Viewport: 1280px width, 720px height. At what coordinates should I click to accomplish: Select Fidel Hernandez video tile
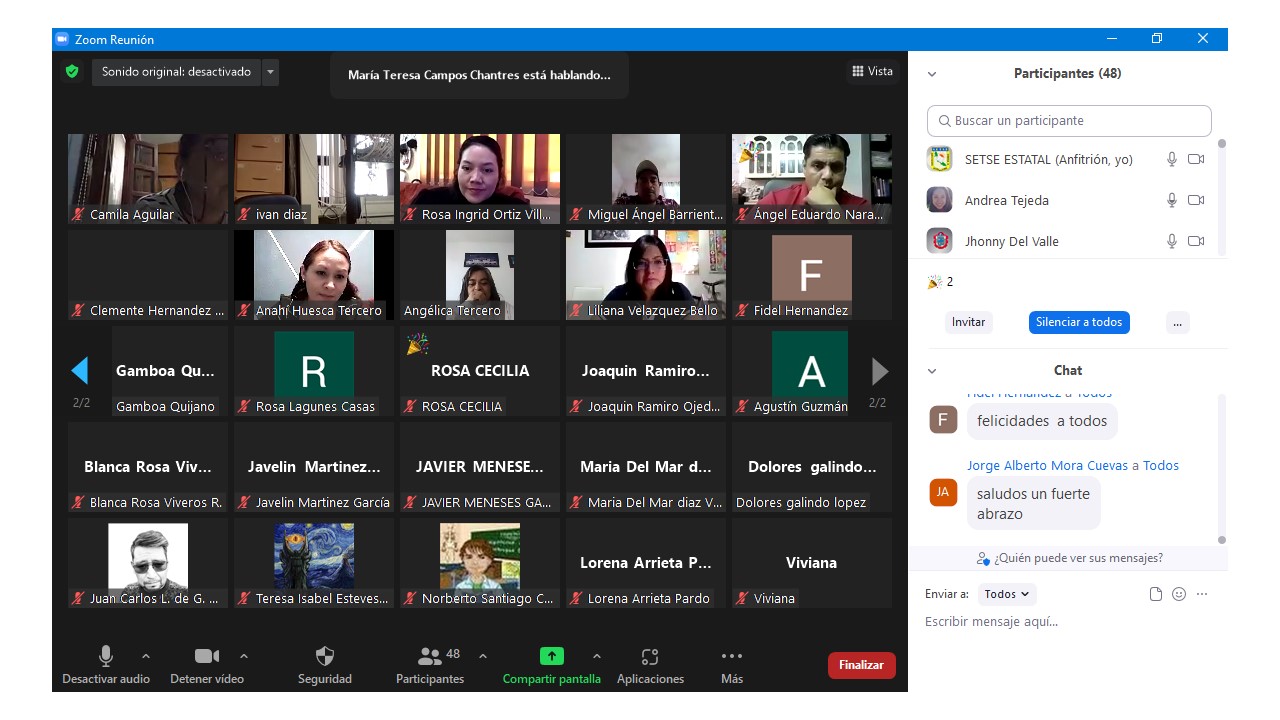coord(812,275)
